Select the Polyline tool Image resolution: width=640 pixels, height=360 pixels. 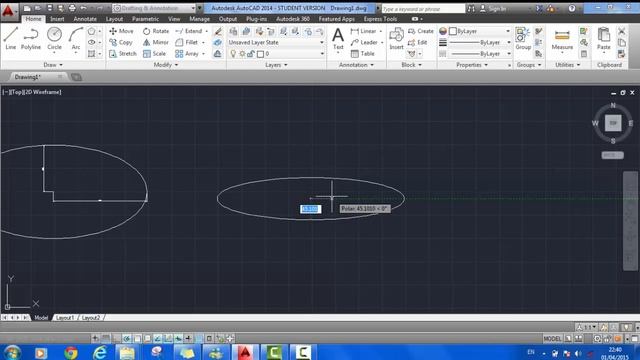(31, 38)
